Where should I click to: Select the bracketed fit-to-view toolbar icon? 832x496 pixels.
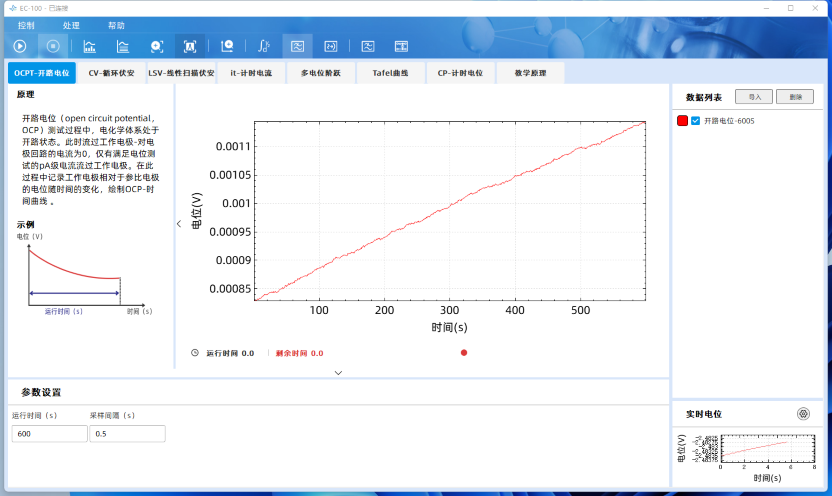[x=189, y=46]
